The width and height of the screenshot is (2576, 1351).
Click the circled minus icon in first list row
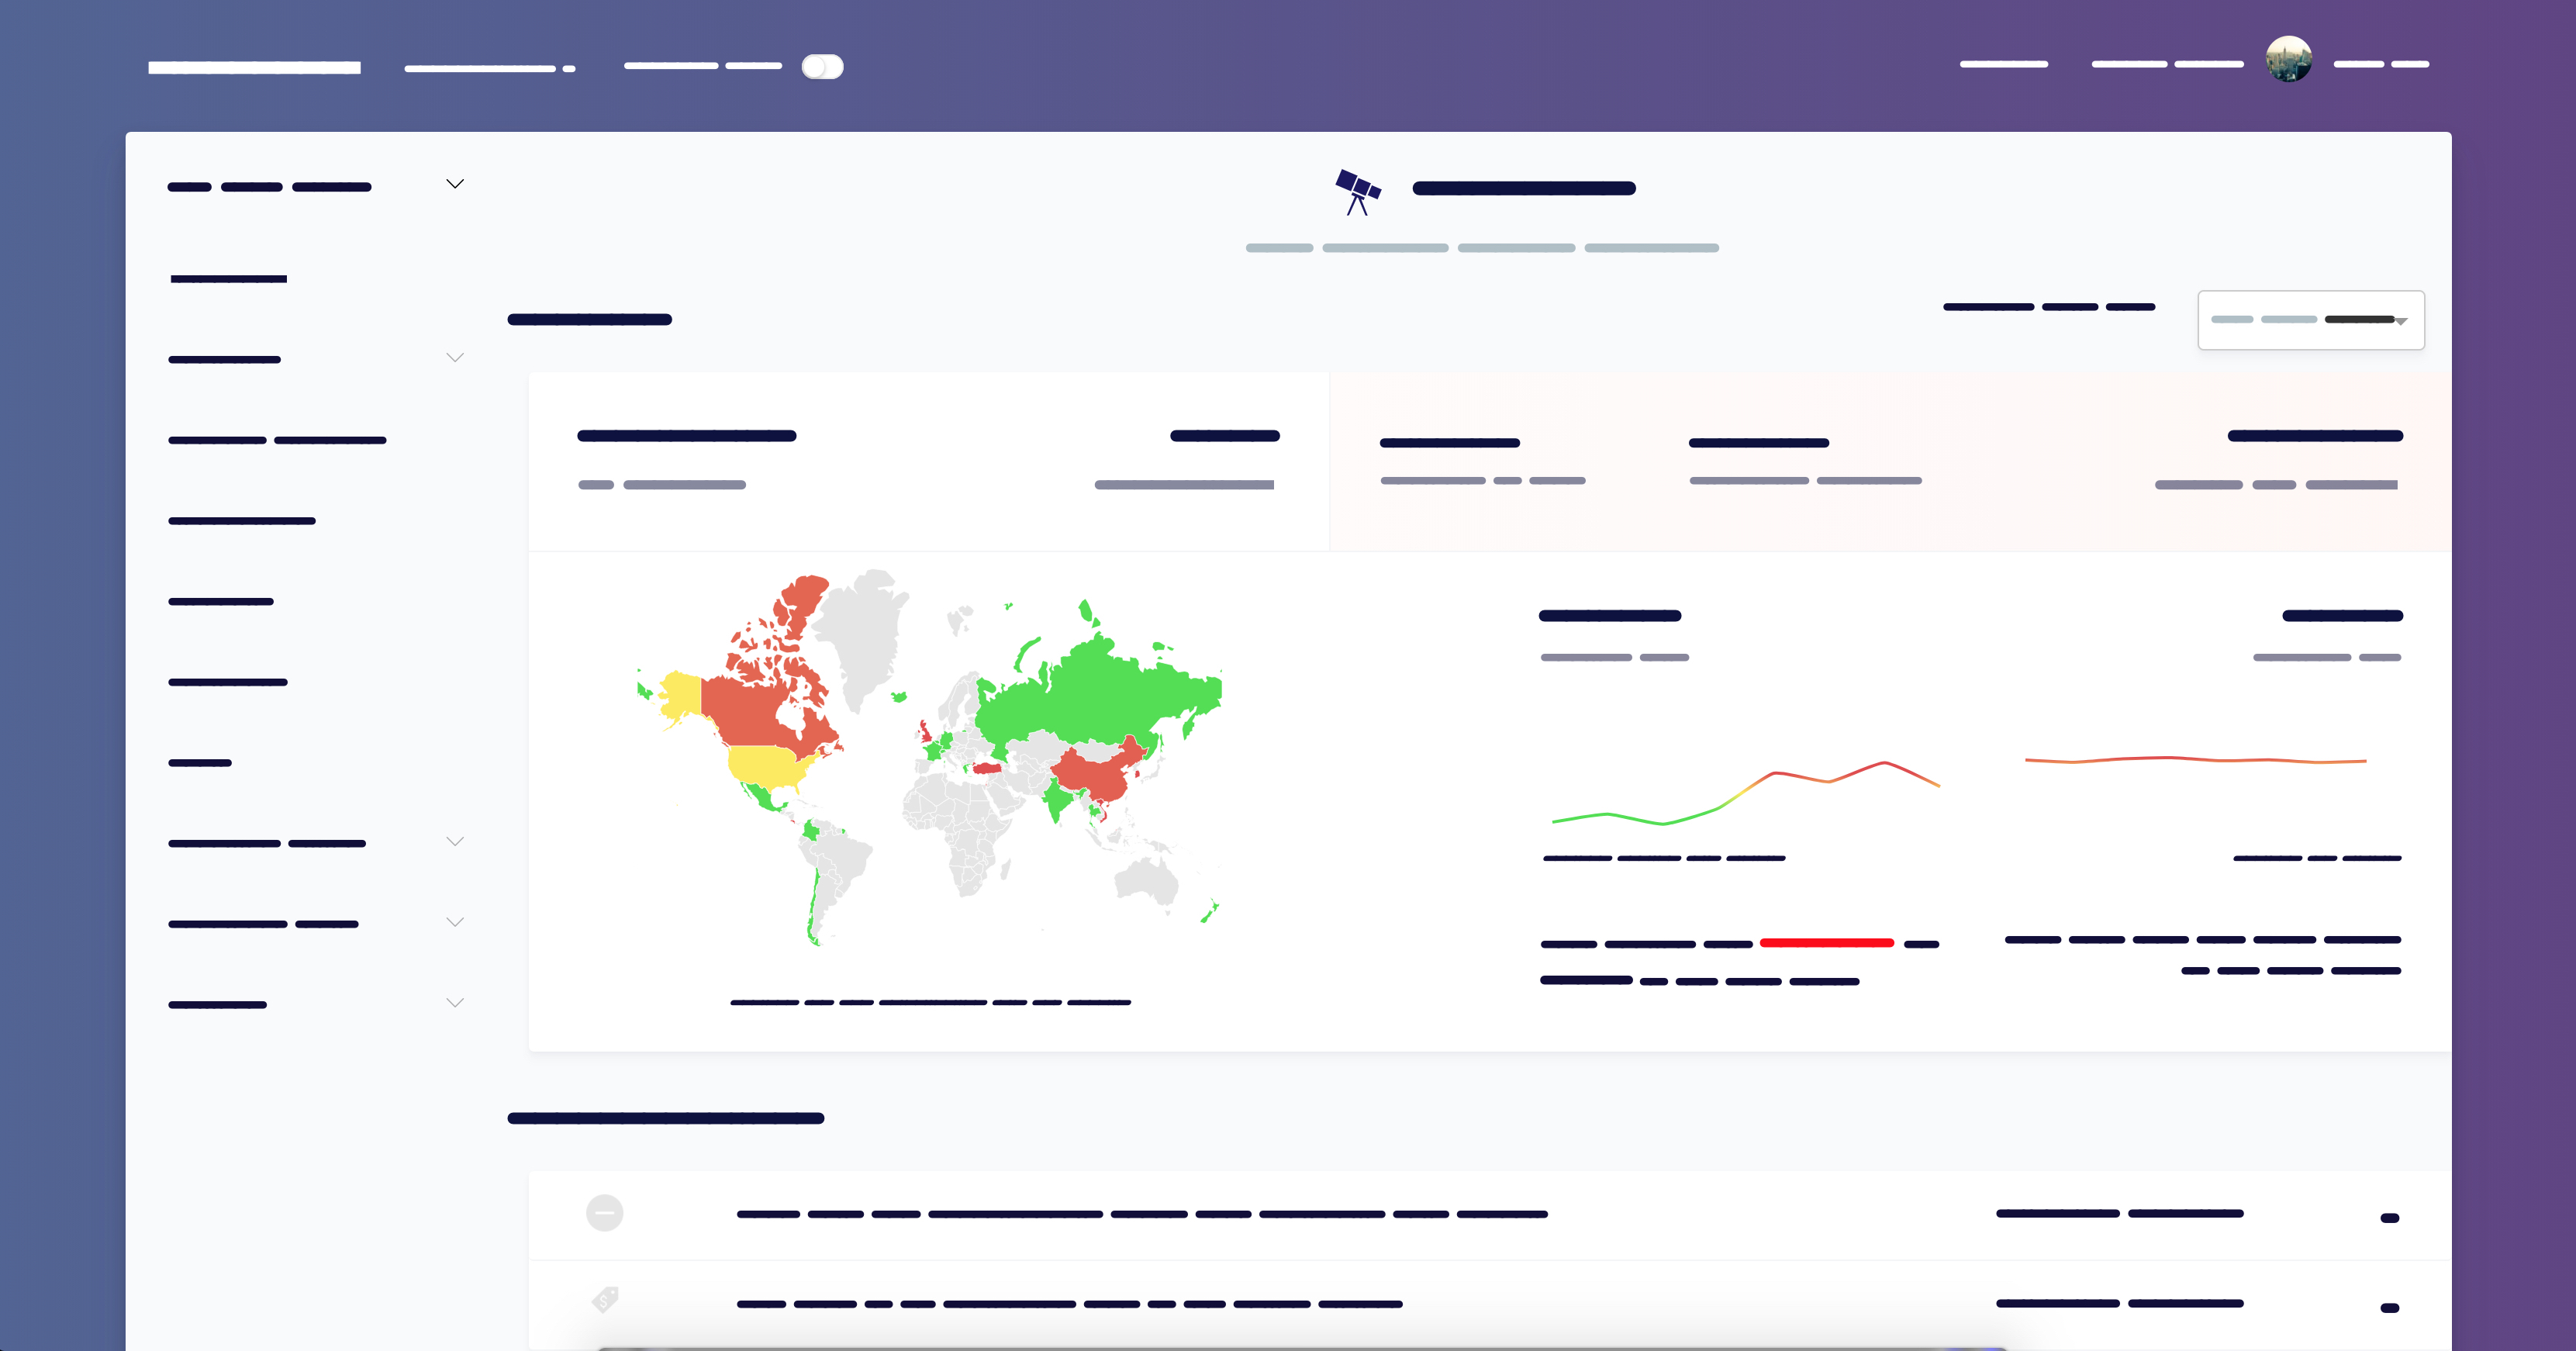[604, 1213]
